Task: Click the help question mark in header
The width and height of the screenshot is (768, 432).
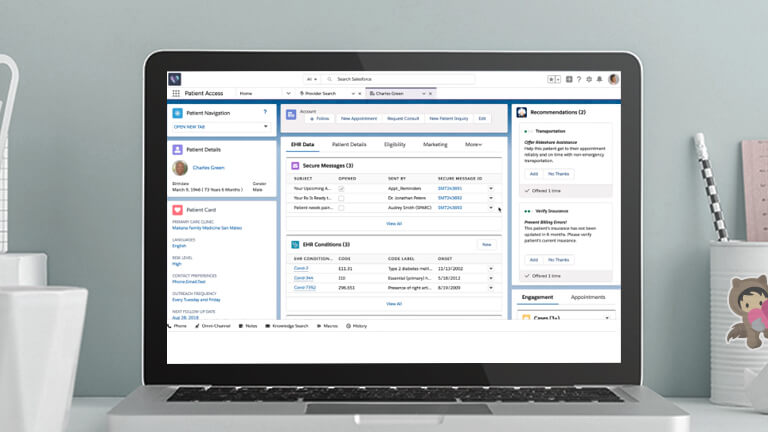Action: coord(578,78)
